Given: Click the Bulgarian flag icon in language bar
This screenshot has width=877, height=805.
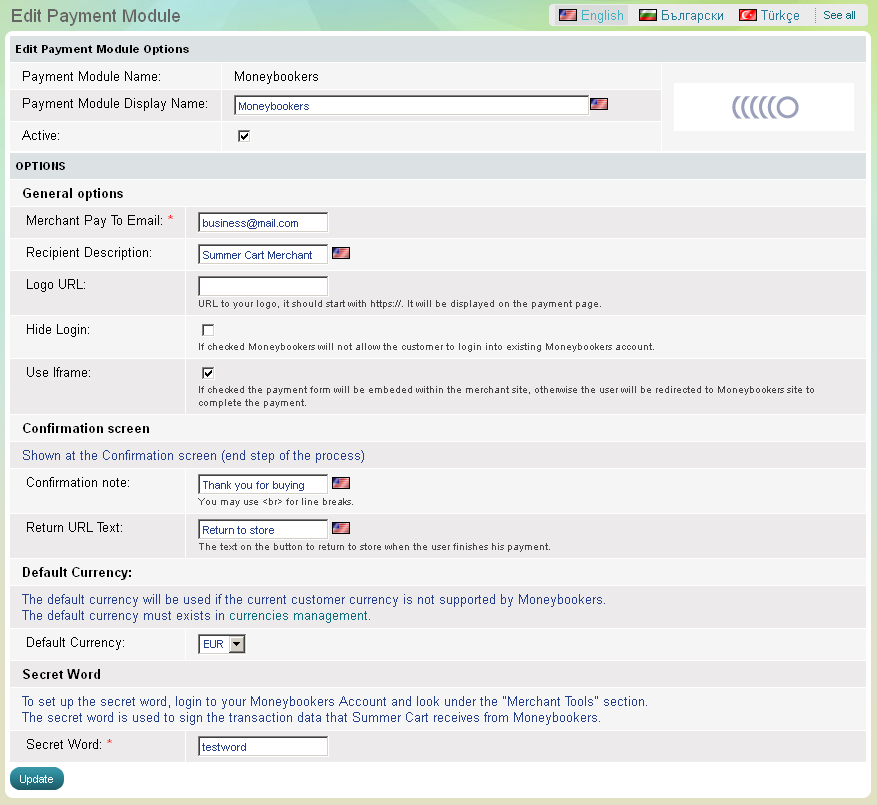Looking at the screenshot, I should click(x=648, y=15).
